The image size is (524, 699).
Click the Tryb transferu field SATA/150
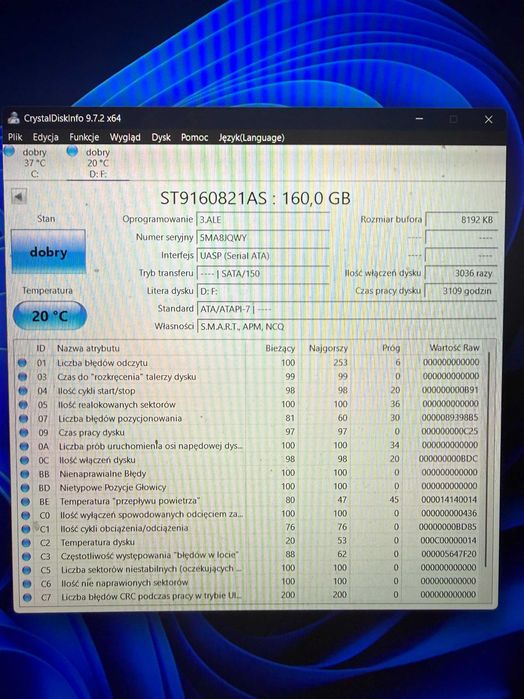tap(263, 273)
